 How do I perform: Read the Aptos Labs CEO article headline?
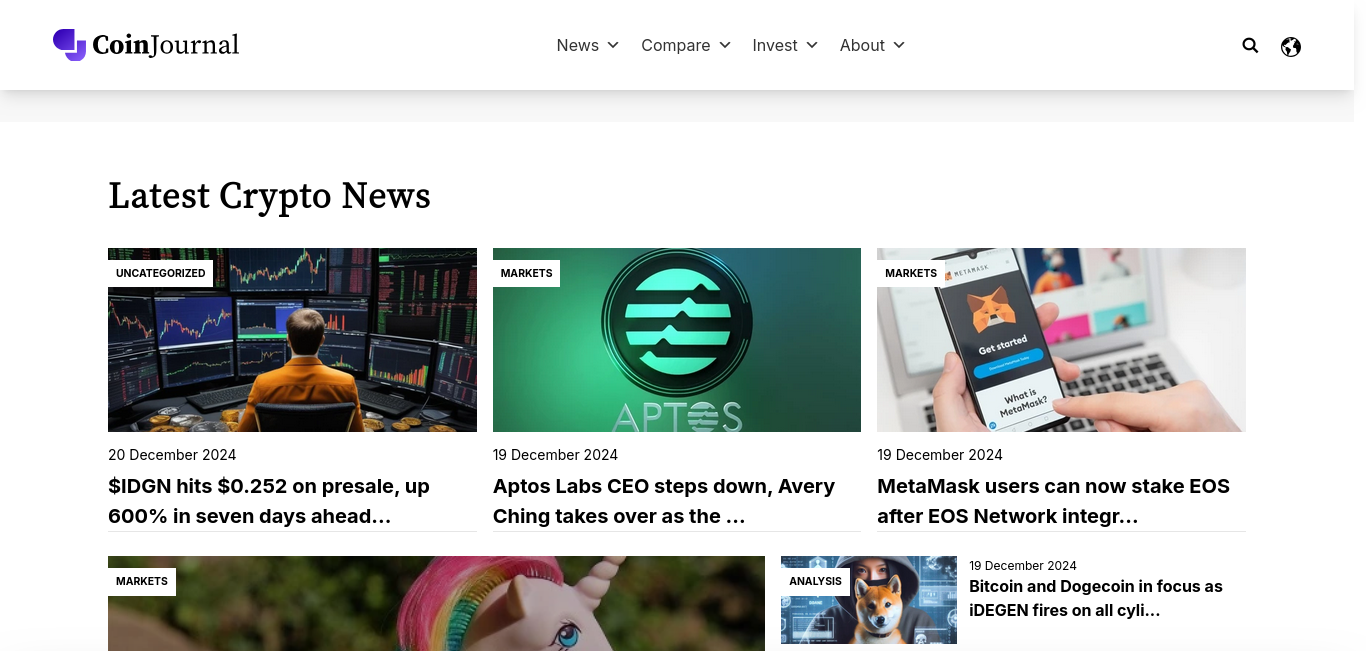(664, 501)
